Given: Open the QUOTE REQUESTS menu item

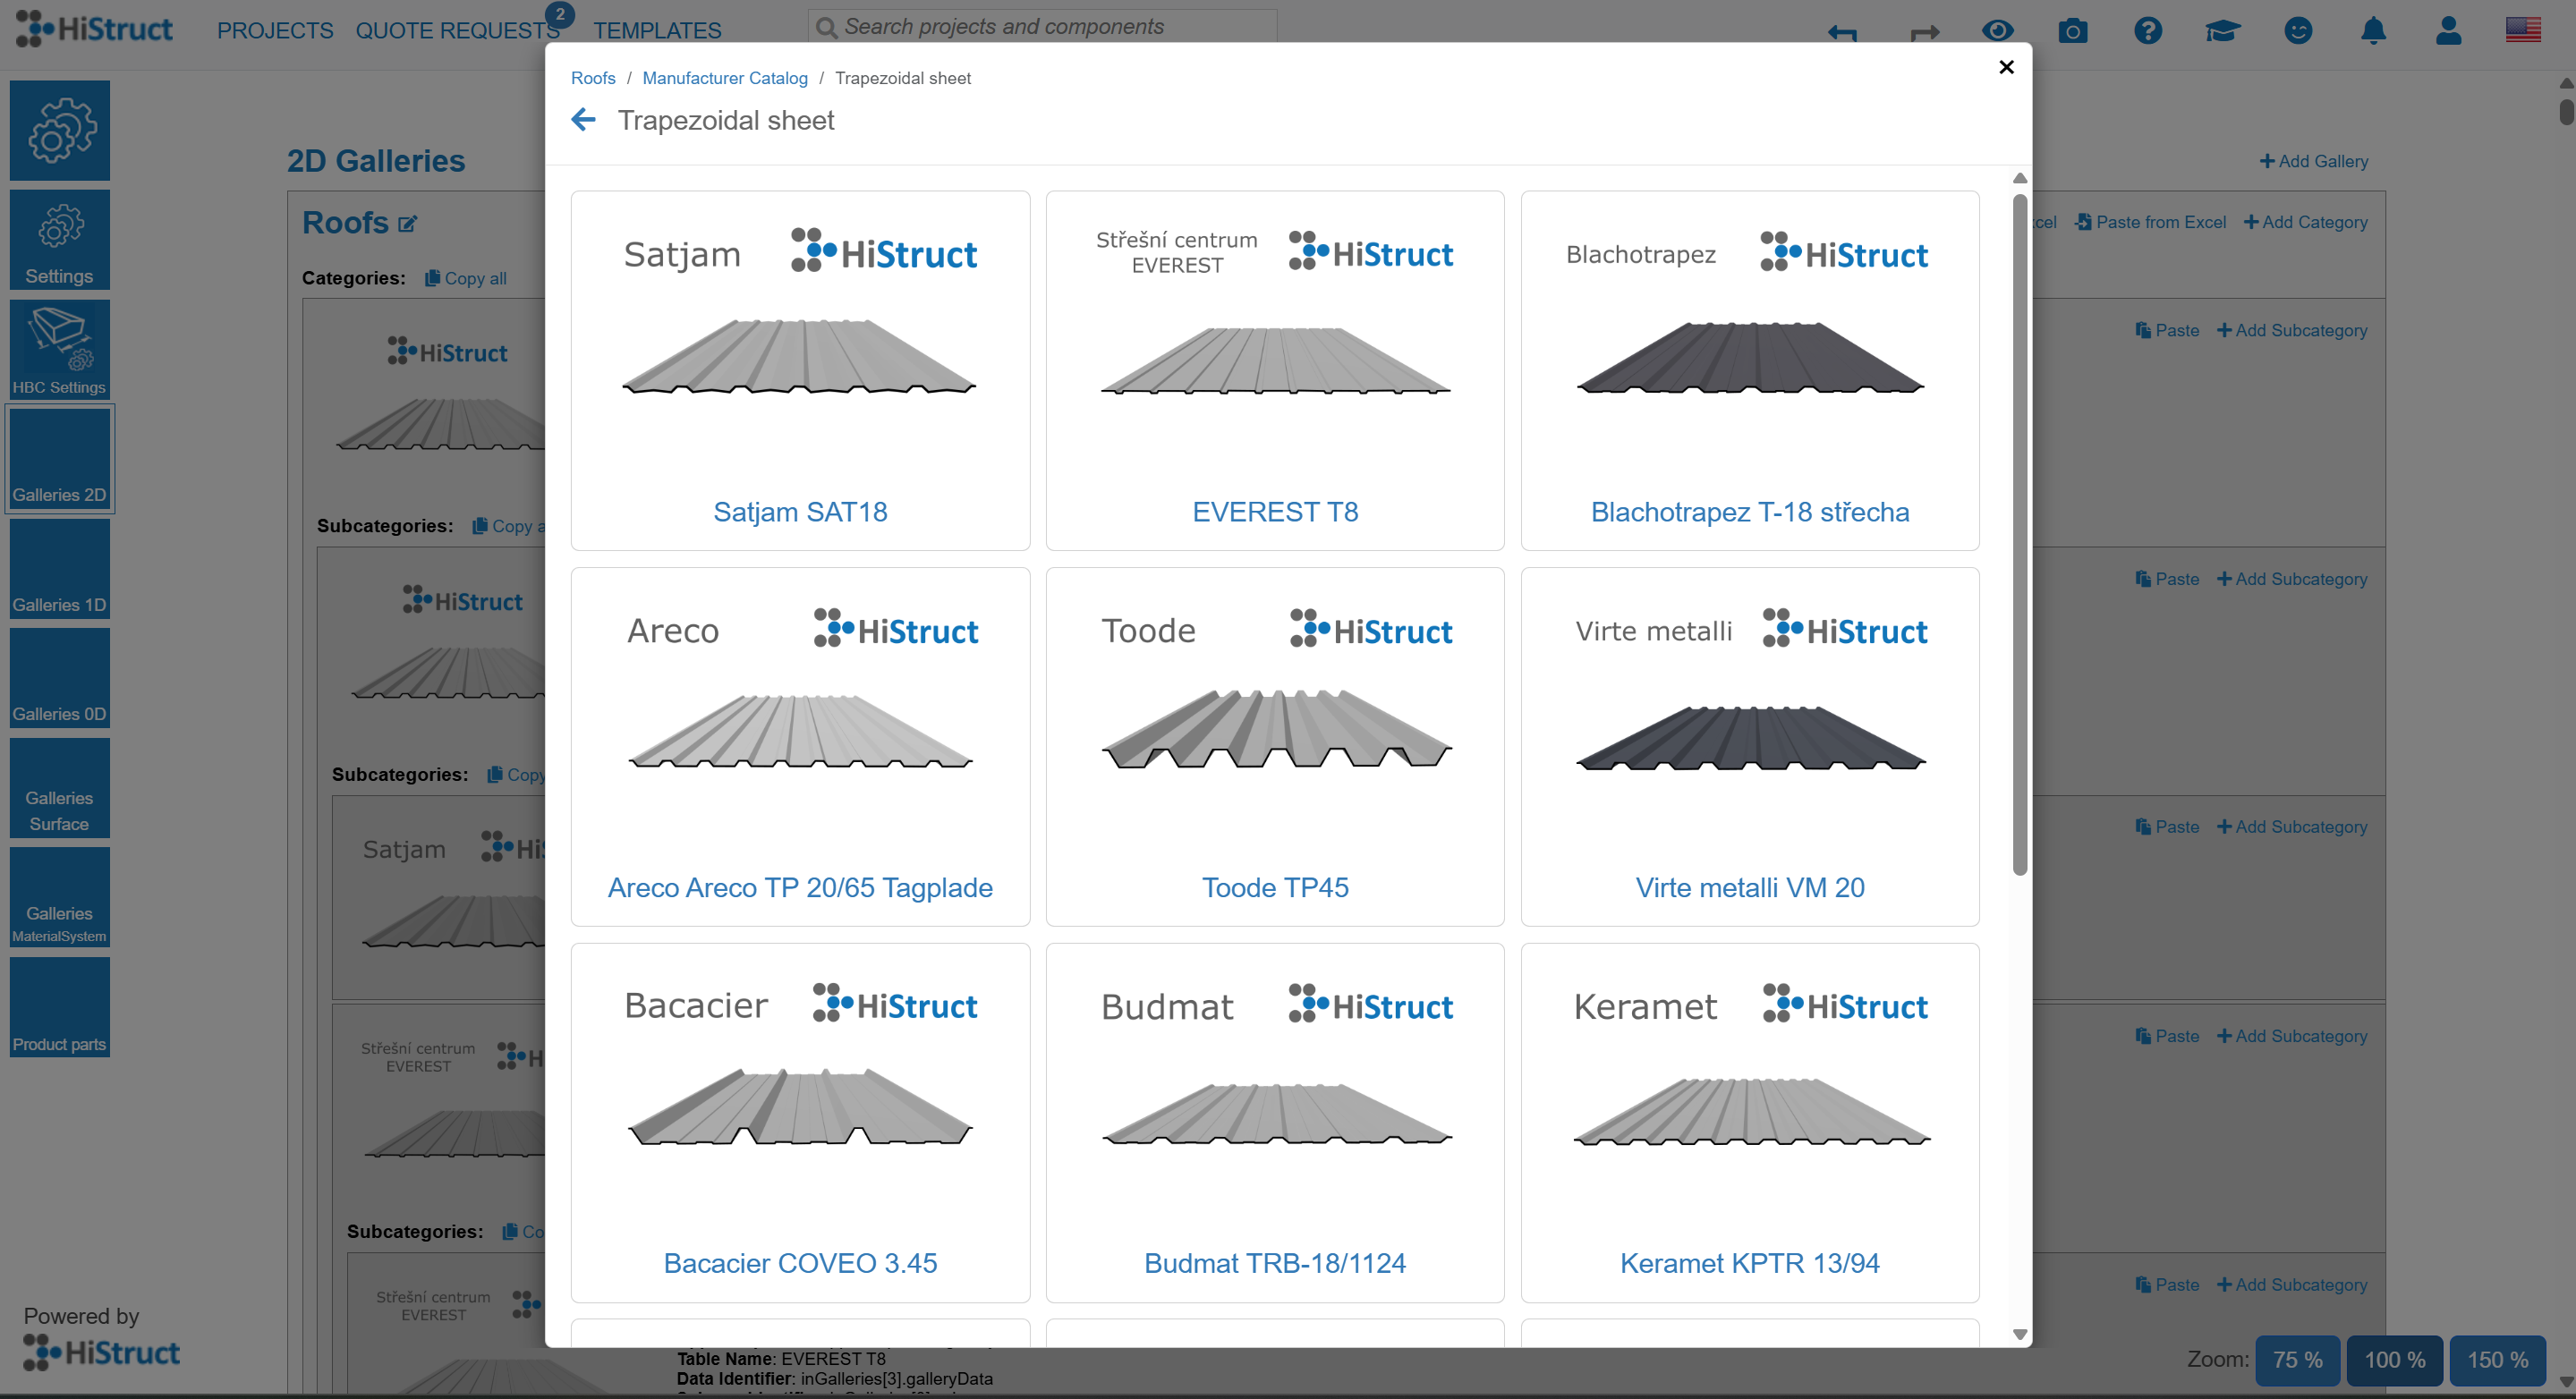Looking at the screenshot, I should tap(457, 31).
